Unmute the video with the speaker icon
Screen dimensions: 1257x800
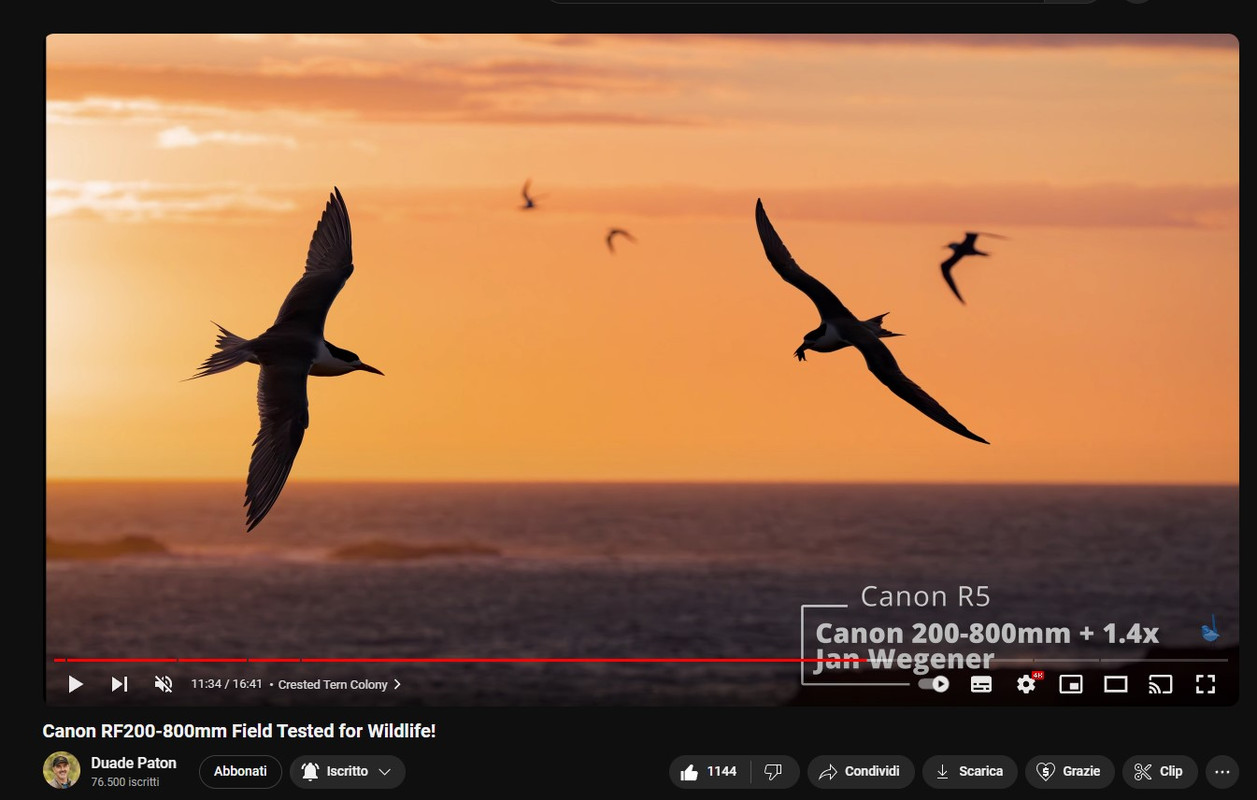[x=163, y=684]
